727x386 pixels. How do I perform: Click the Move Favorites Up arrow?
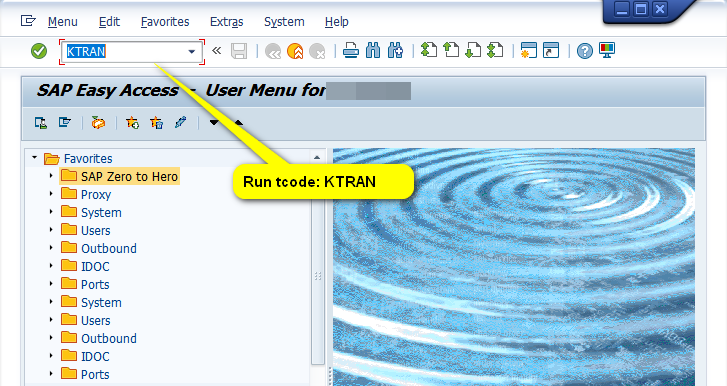click(238, 123)
